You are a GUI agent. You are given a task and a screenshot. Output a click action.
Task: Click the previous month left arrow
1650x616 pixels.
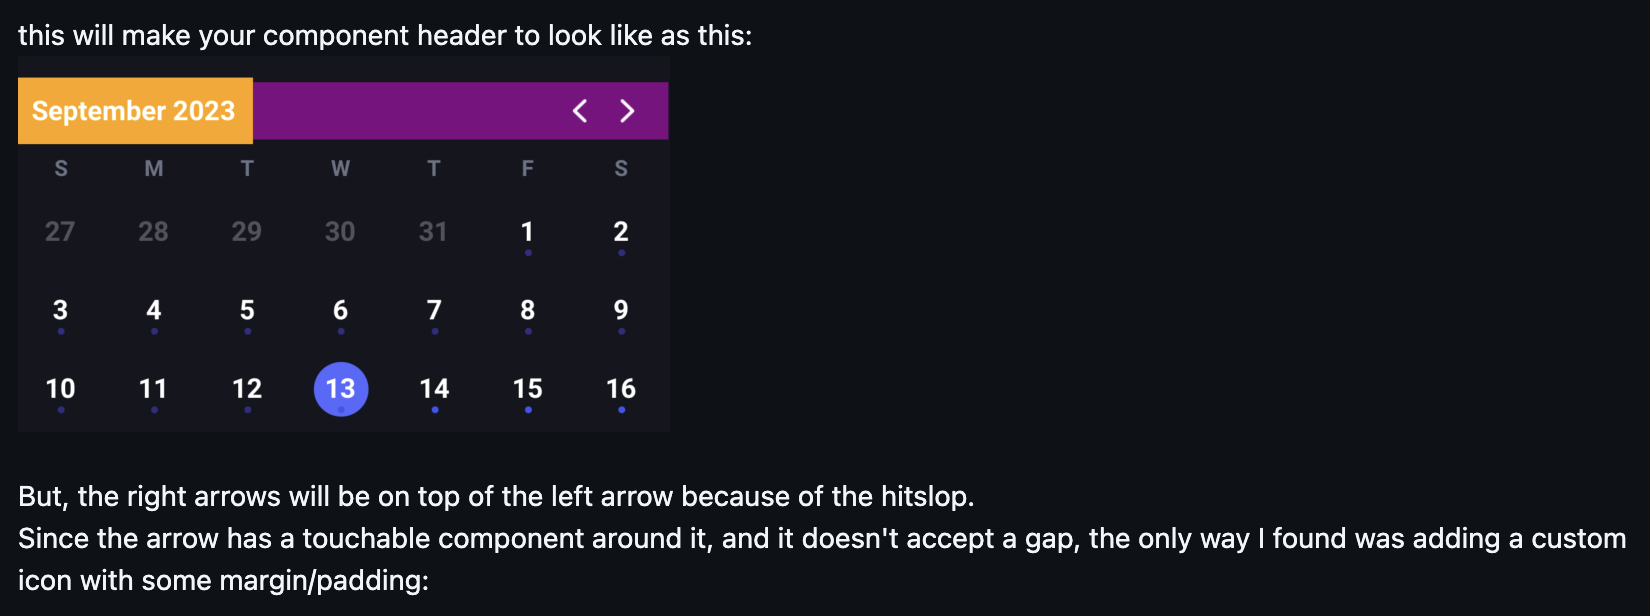coord(580,111)
